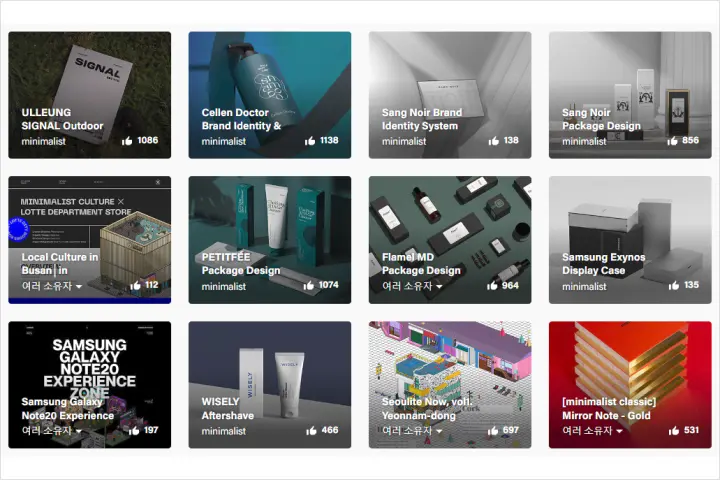Viewport: 720px width, 480px height.
Task: Click the 697 likes count
Action: click(511, 430)
